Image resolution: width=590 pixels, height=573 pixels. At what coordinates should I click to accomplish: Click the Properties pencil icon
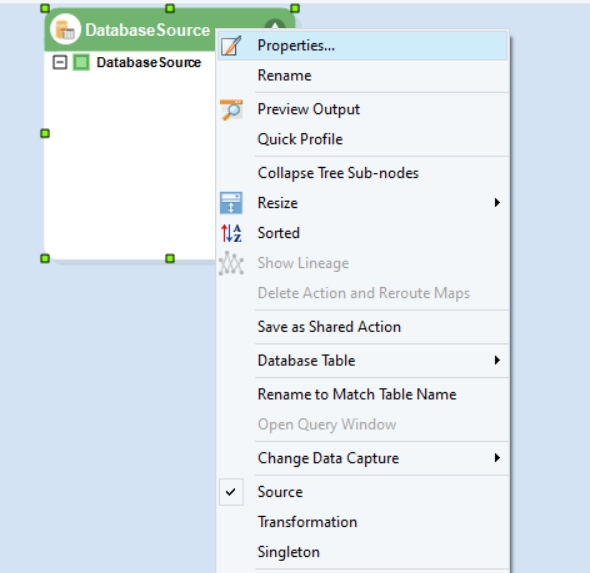pos(231,46)
